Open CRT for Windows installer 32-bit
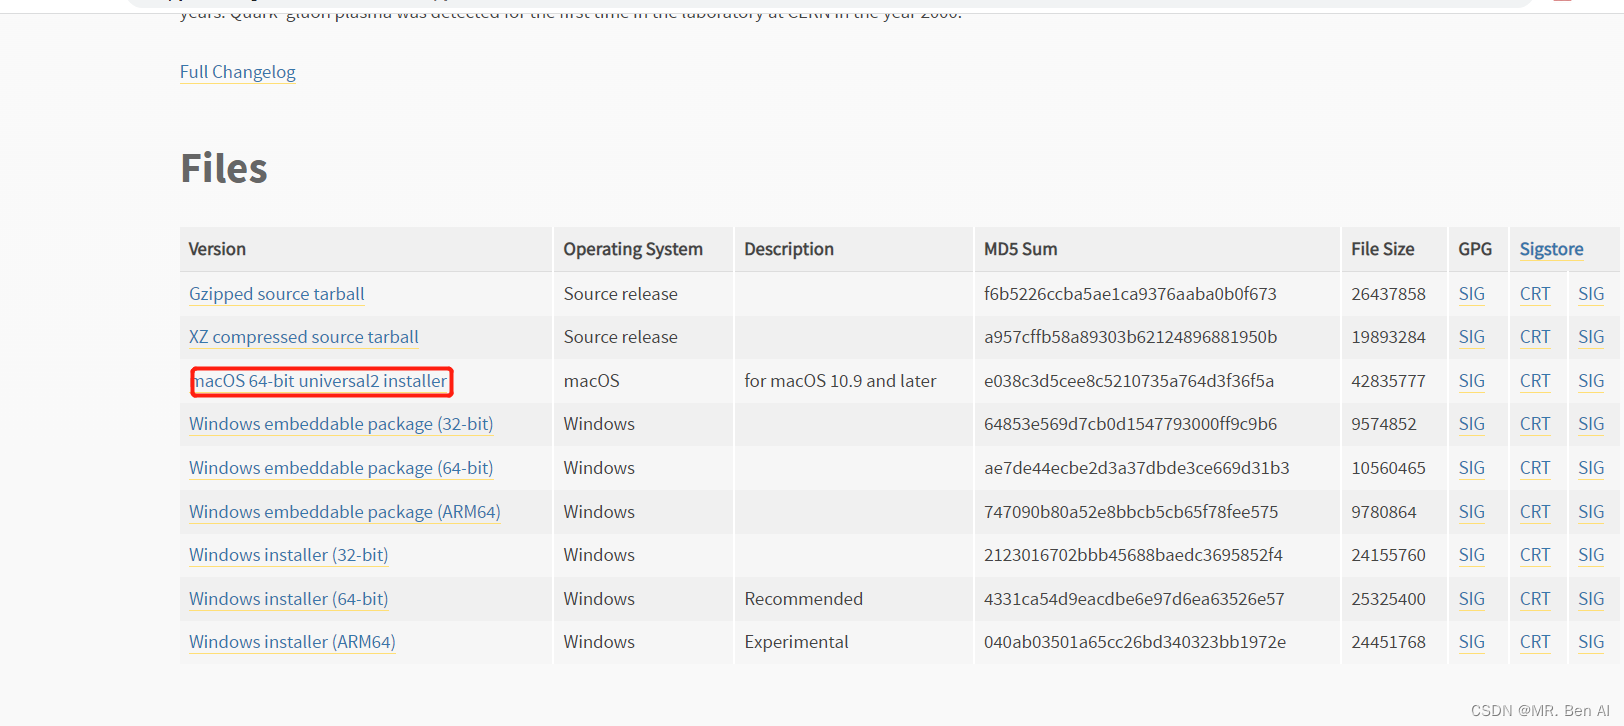 [1535, 555]
